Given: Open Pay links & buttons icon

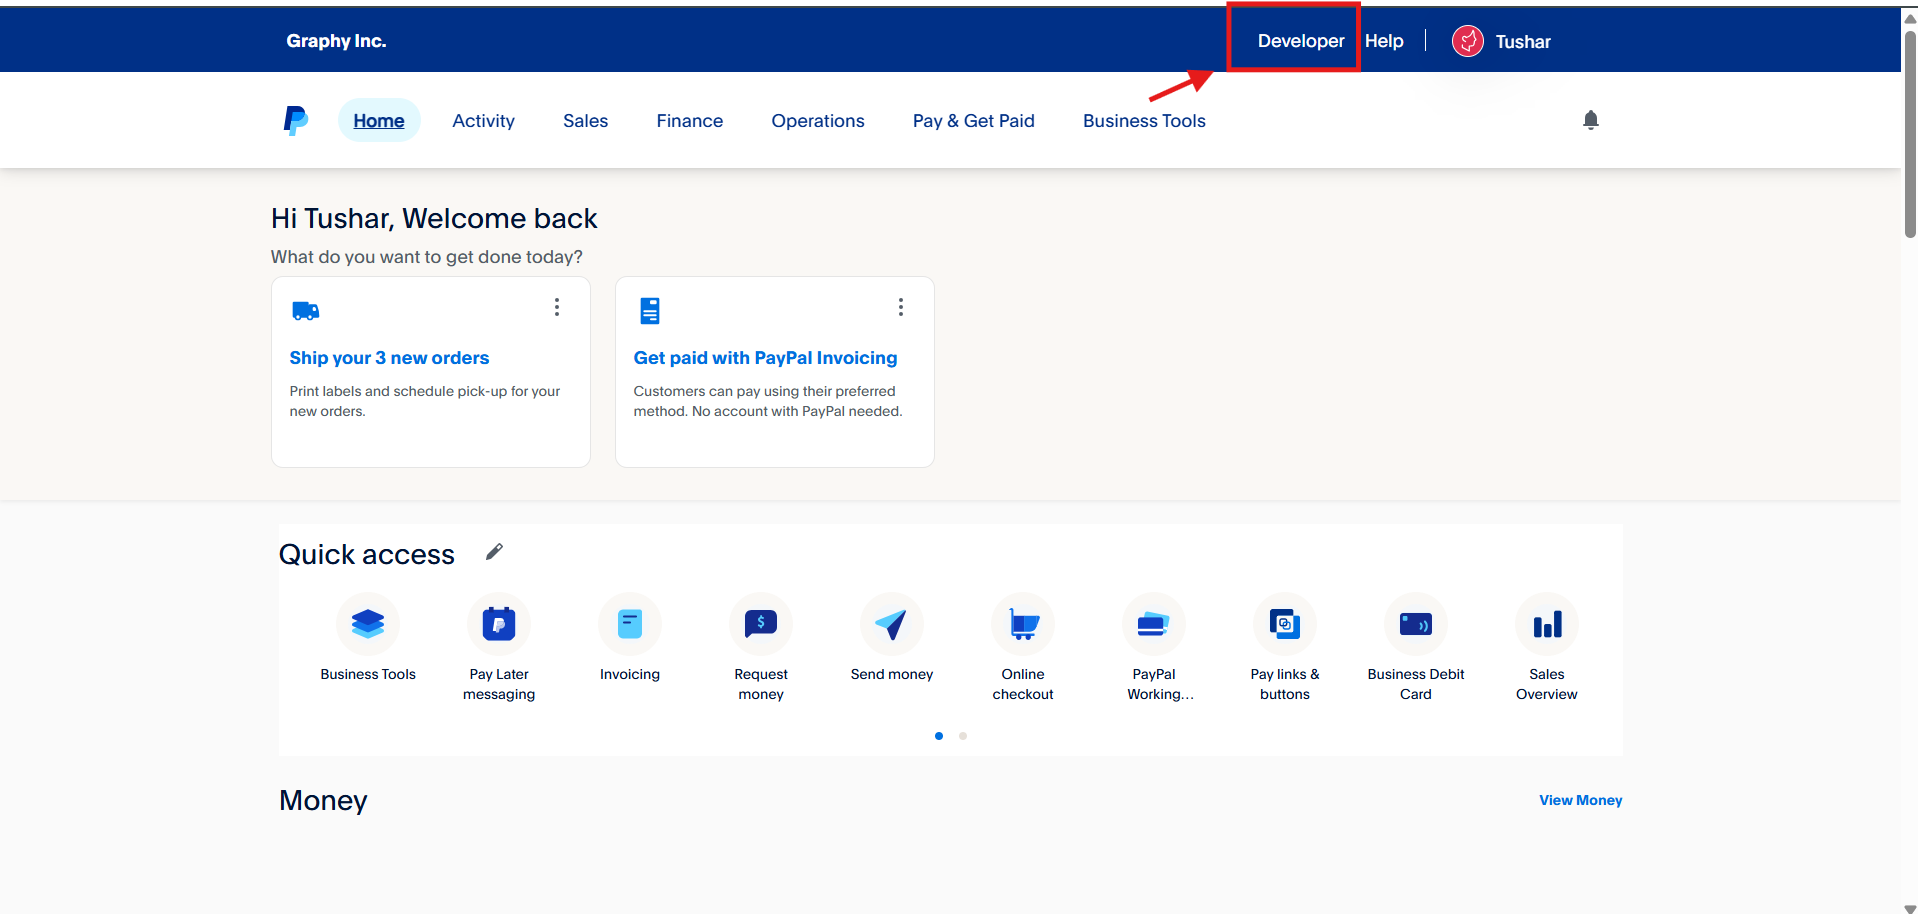Looking at the screenshot, I should [1284, 624].
